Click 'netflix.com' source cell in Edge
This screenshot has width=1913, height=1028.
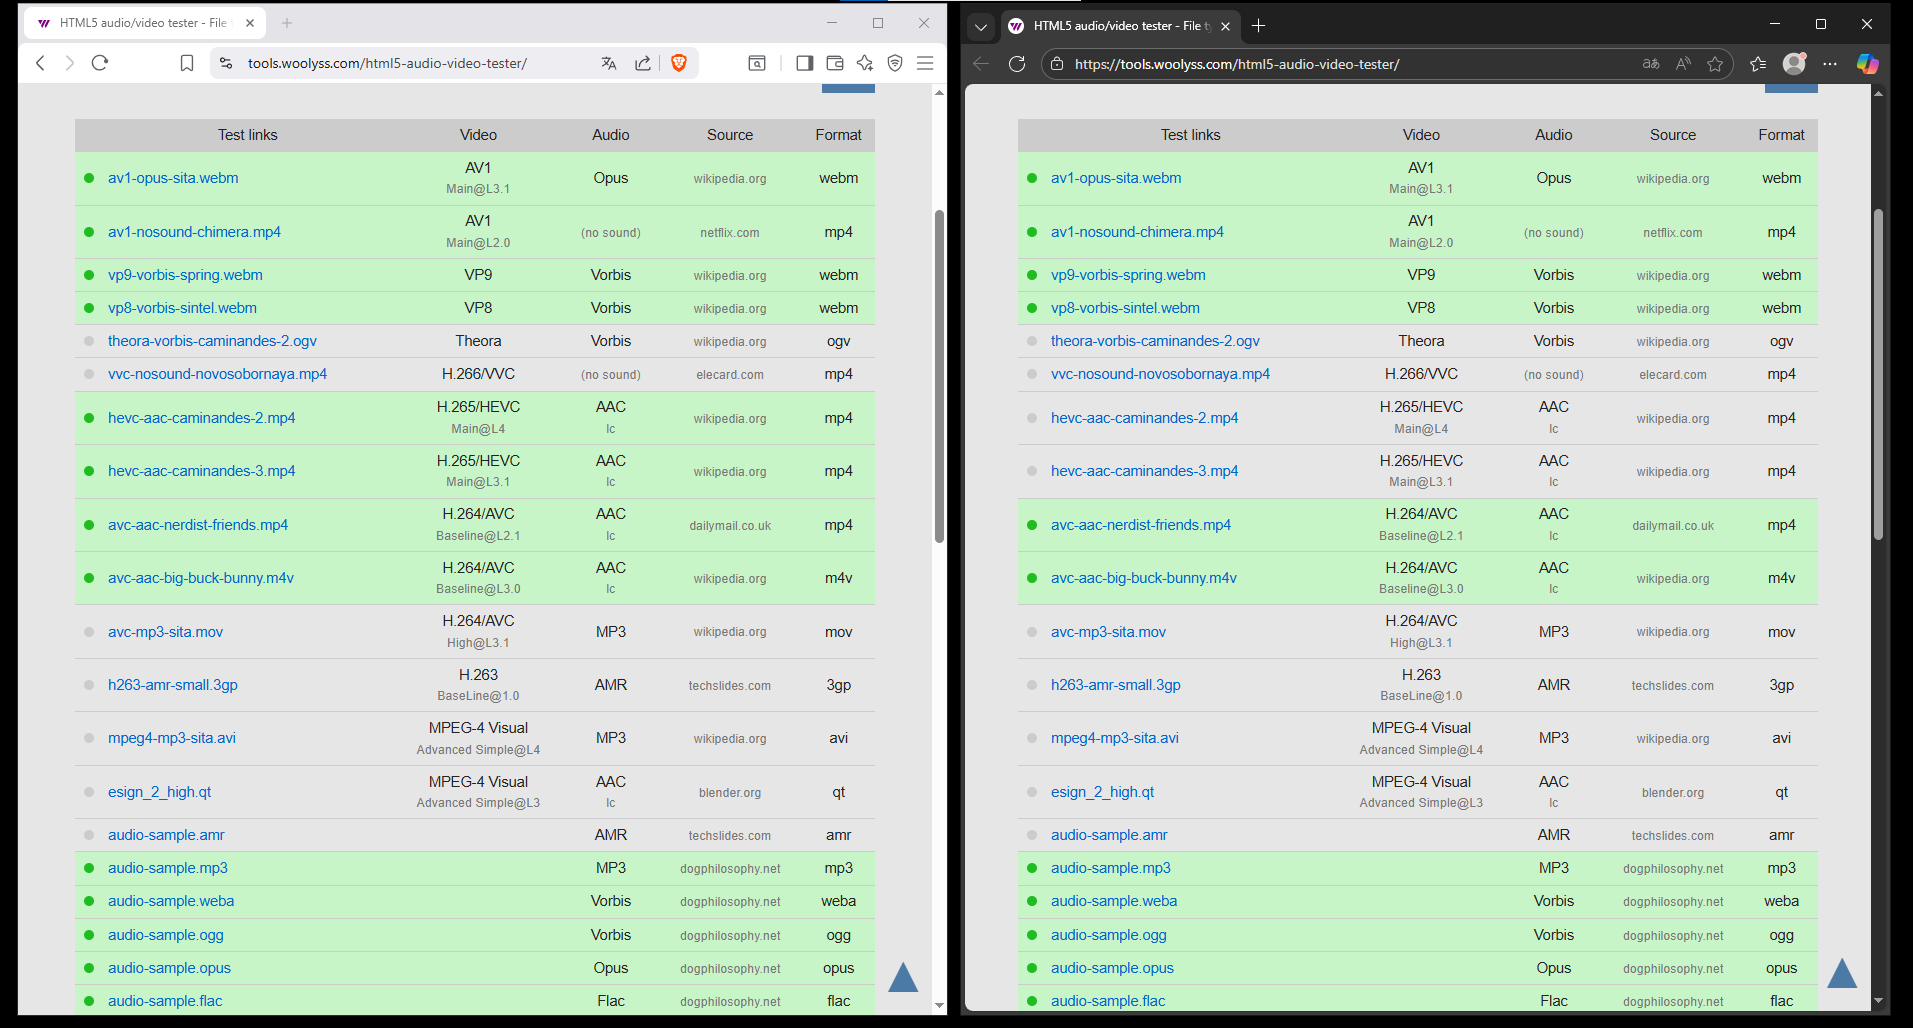pos(1672,233)
